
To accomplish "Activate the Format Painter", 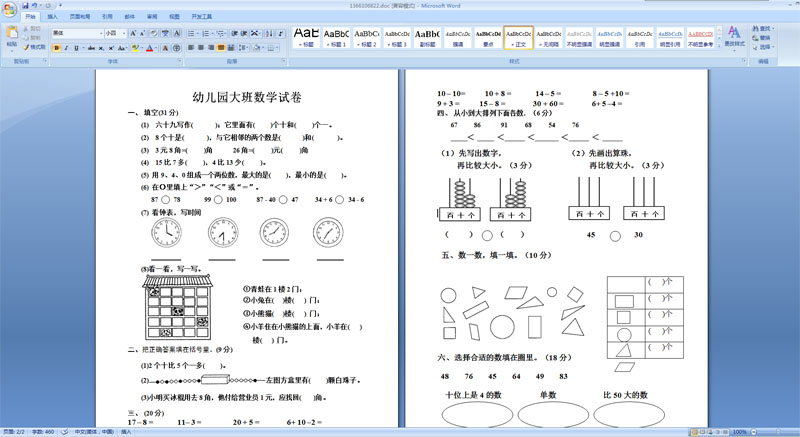I will pyautogui.click(x=34, y=47).
